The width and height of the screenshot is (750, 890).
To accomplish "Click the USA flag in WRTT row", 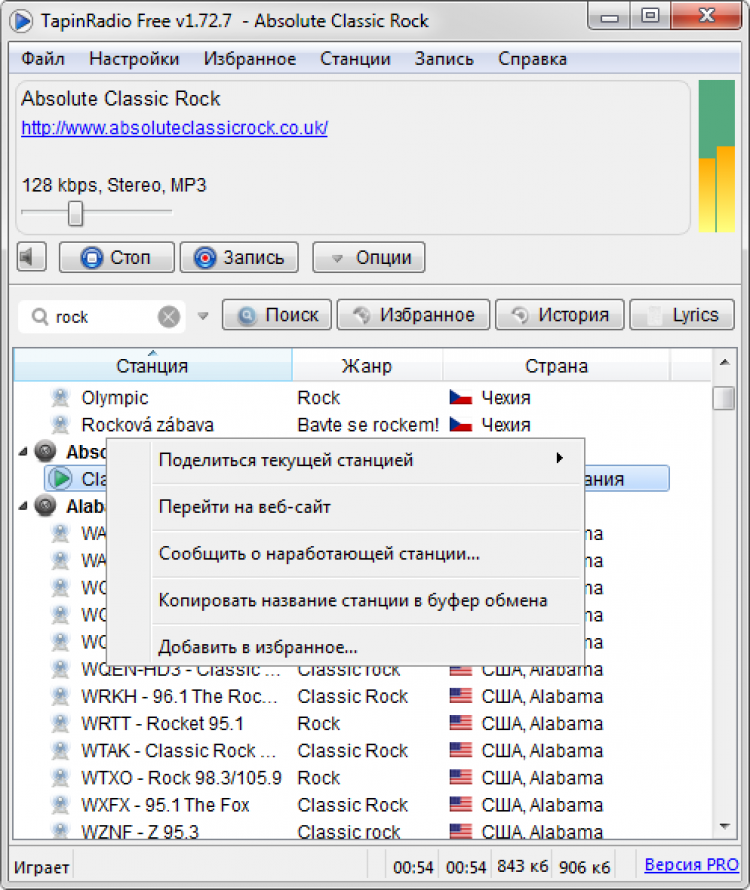I will [x=460, y=723].
